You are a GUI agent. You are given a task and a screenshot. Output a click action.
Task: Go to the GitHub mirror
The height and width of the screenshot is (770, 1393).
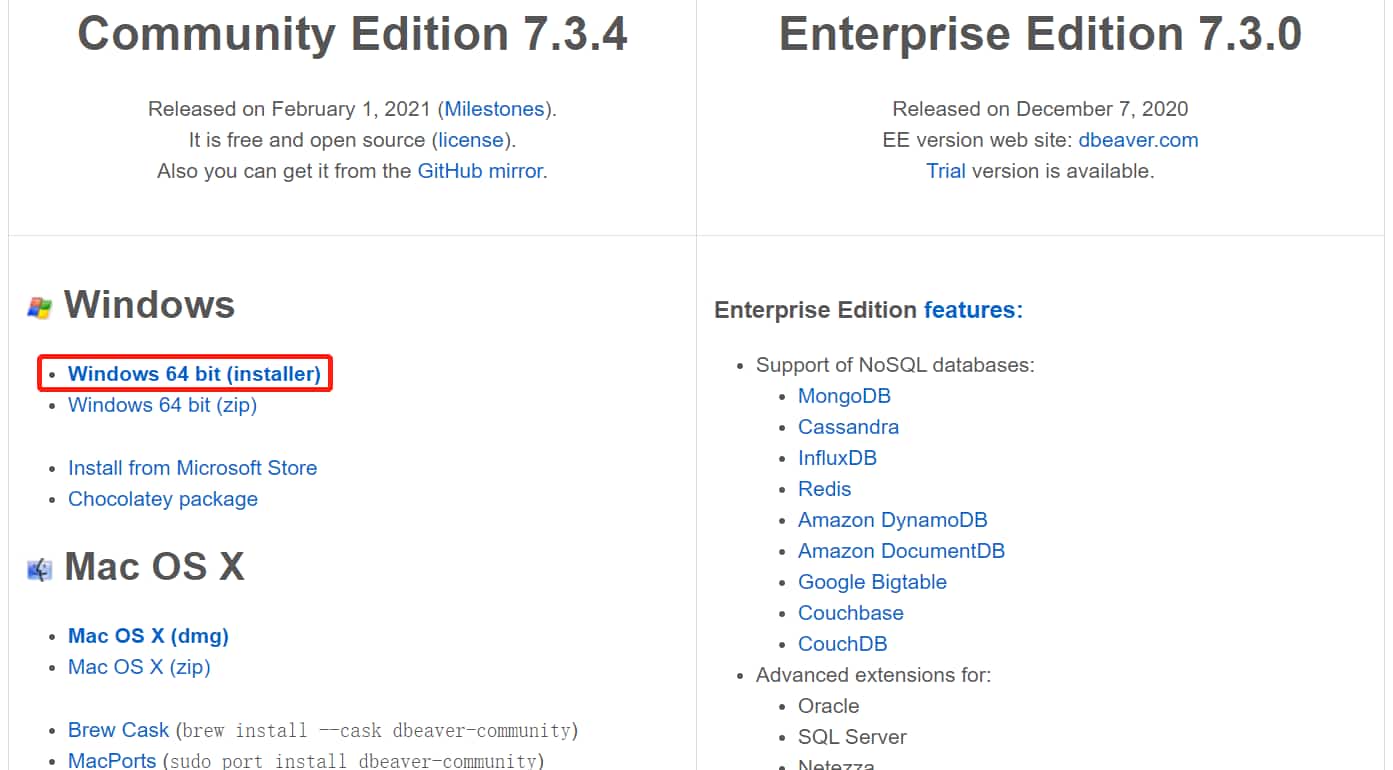pos(480,171)
